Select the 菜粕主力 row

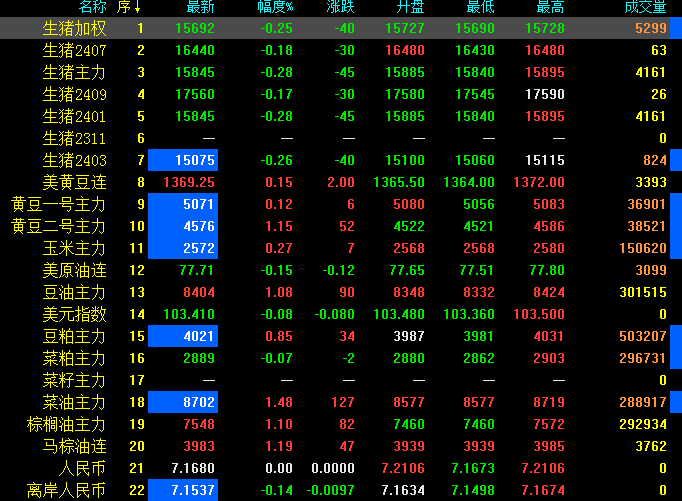click(341, 358)
